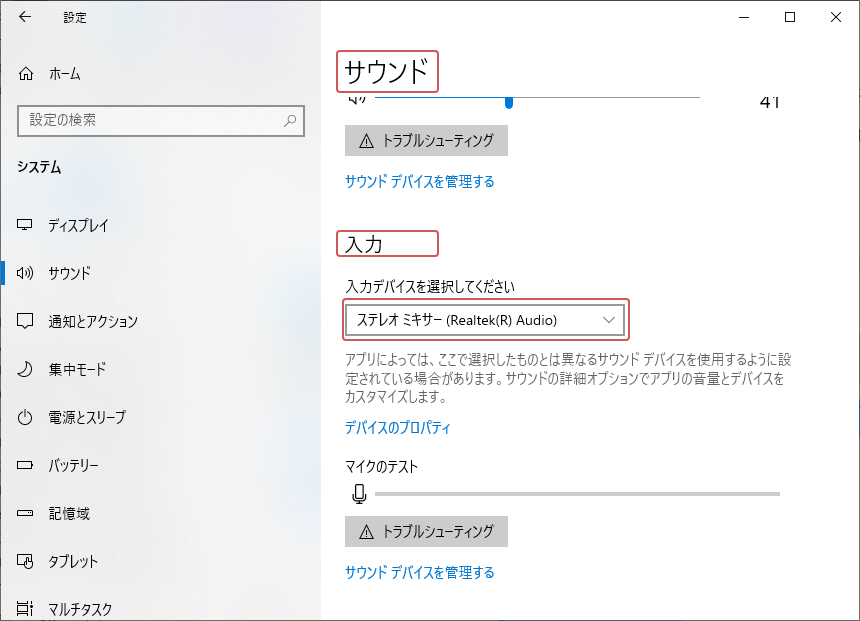Click the Battery icon in sidebar

coord(26,465)
